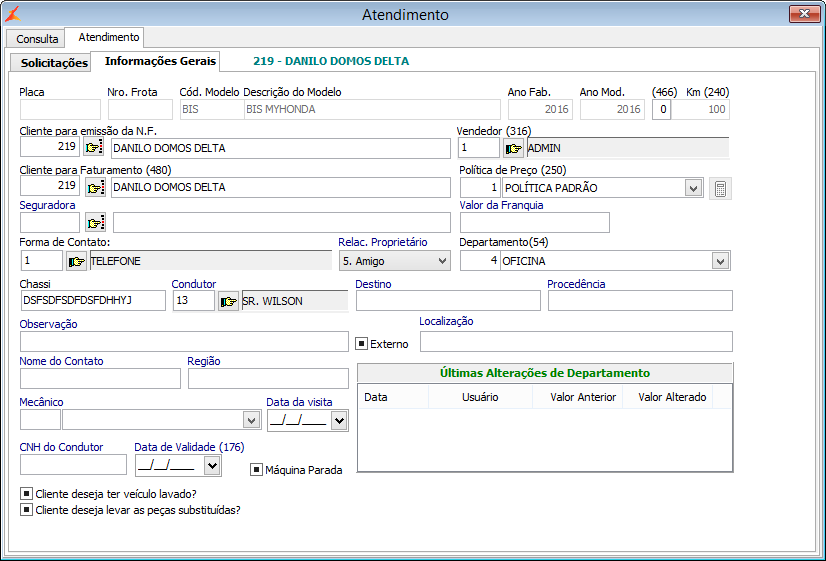
Task: Expand the Política de Preço dropdown
Action: tap(693, 188)
